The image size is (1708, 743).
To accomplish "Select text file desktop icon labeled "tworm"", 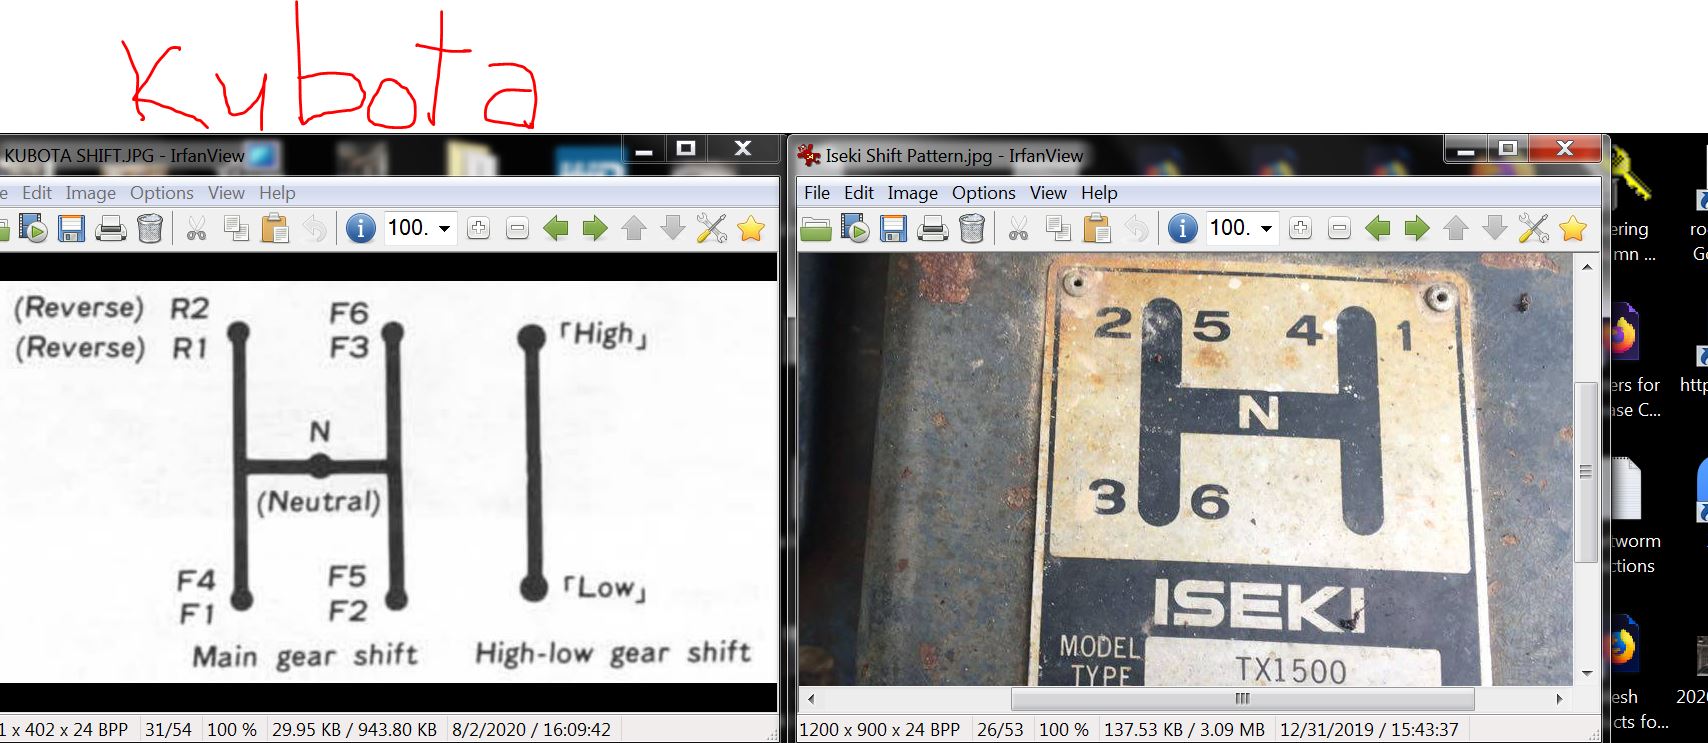I will point(1626,488).
